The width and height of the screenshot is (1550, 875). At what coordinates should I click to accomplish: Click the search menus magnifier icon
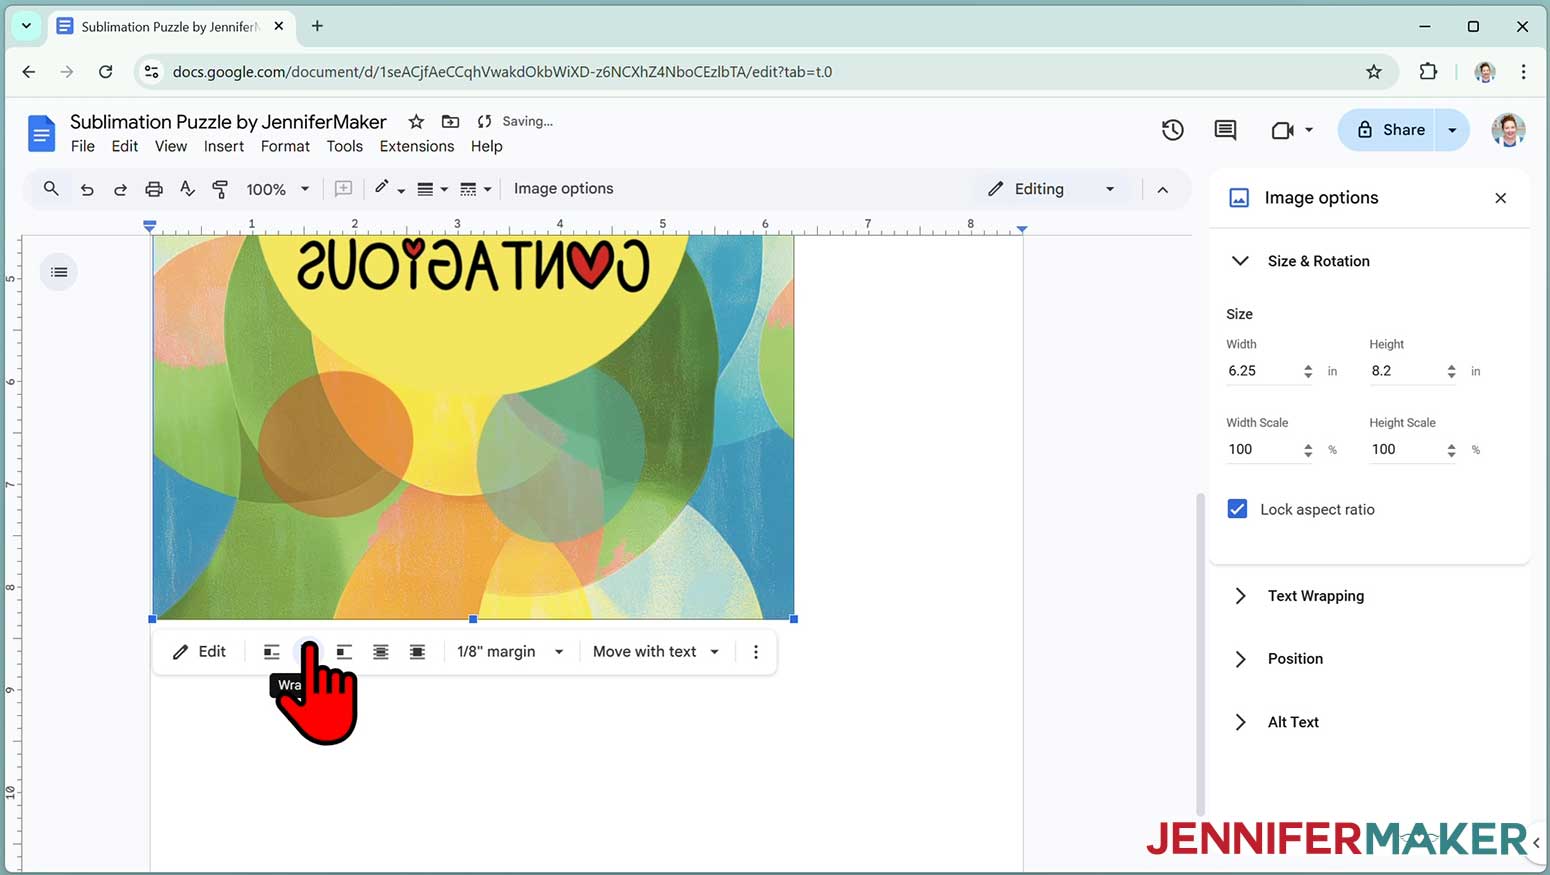[x=51, y=188]
